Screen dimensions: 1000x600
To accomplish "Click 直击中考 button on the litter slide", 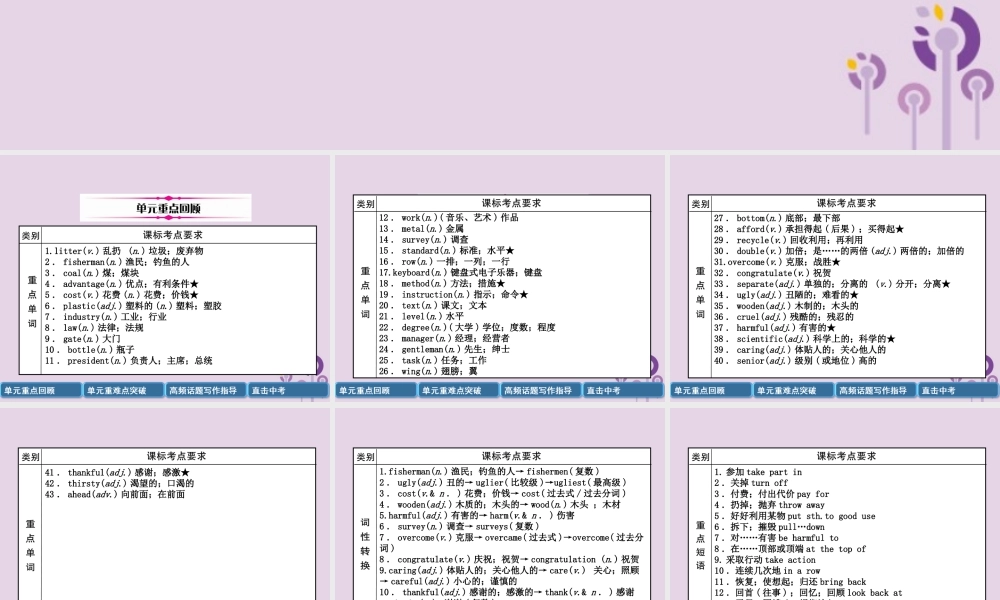I will click(288, 390).
